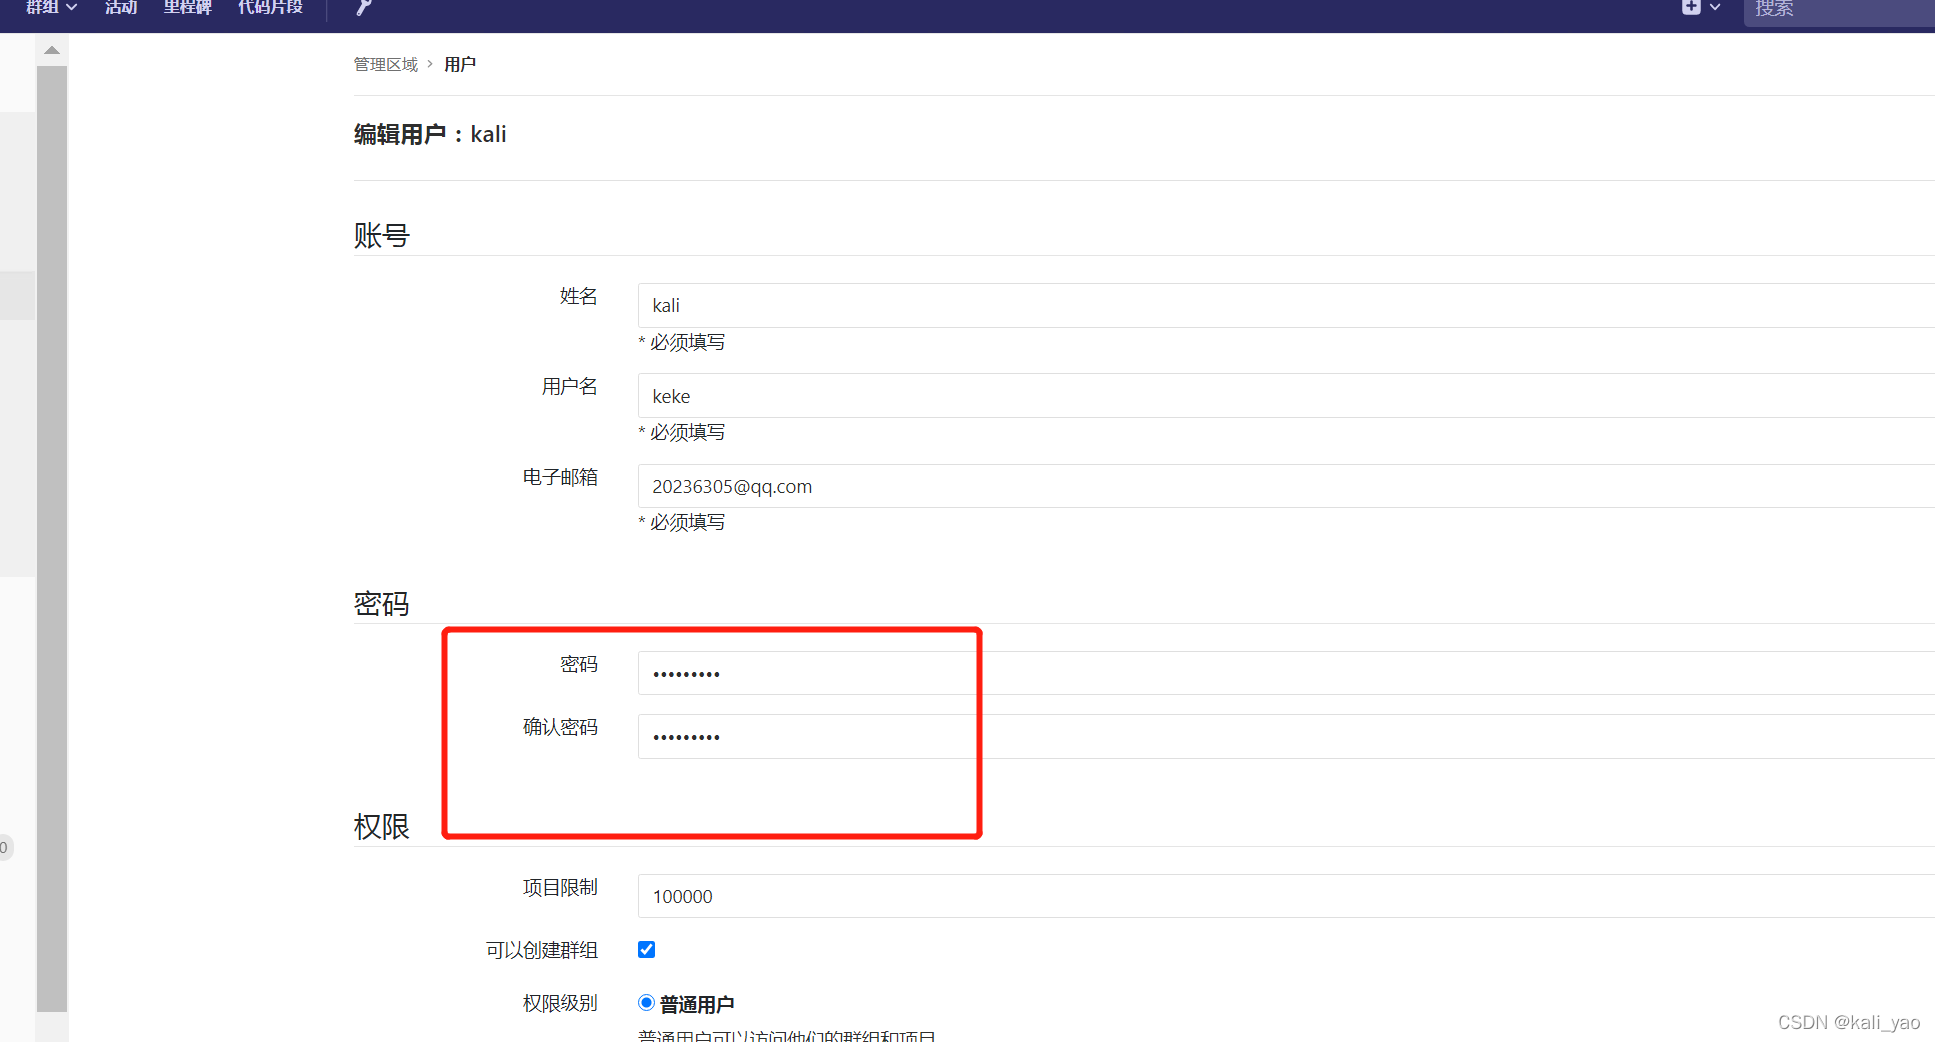Toggle the 可以创建群组 checkbox
The height and width of the screenshot is (1042, 1935).
point(647,949)
